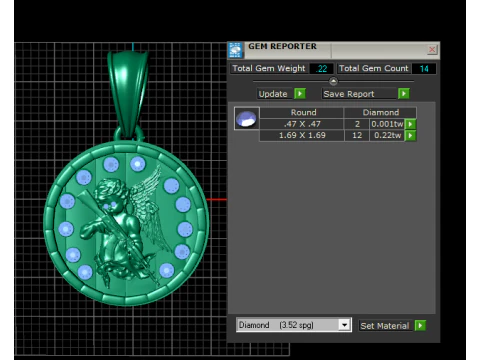Close the Gem Reporter panel

coord(432,50)
